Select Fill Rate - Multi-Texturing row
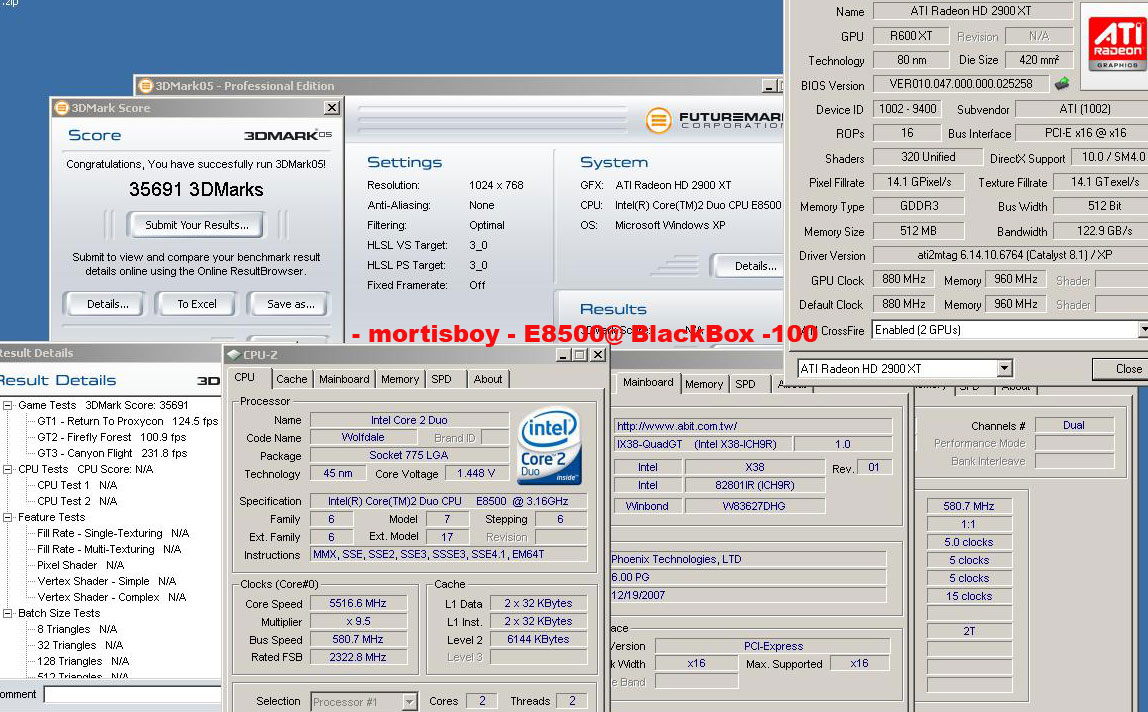Image resolution: width=1148 pixels, height=712 pixels. point(109,549)
